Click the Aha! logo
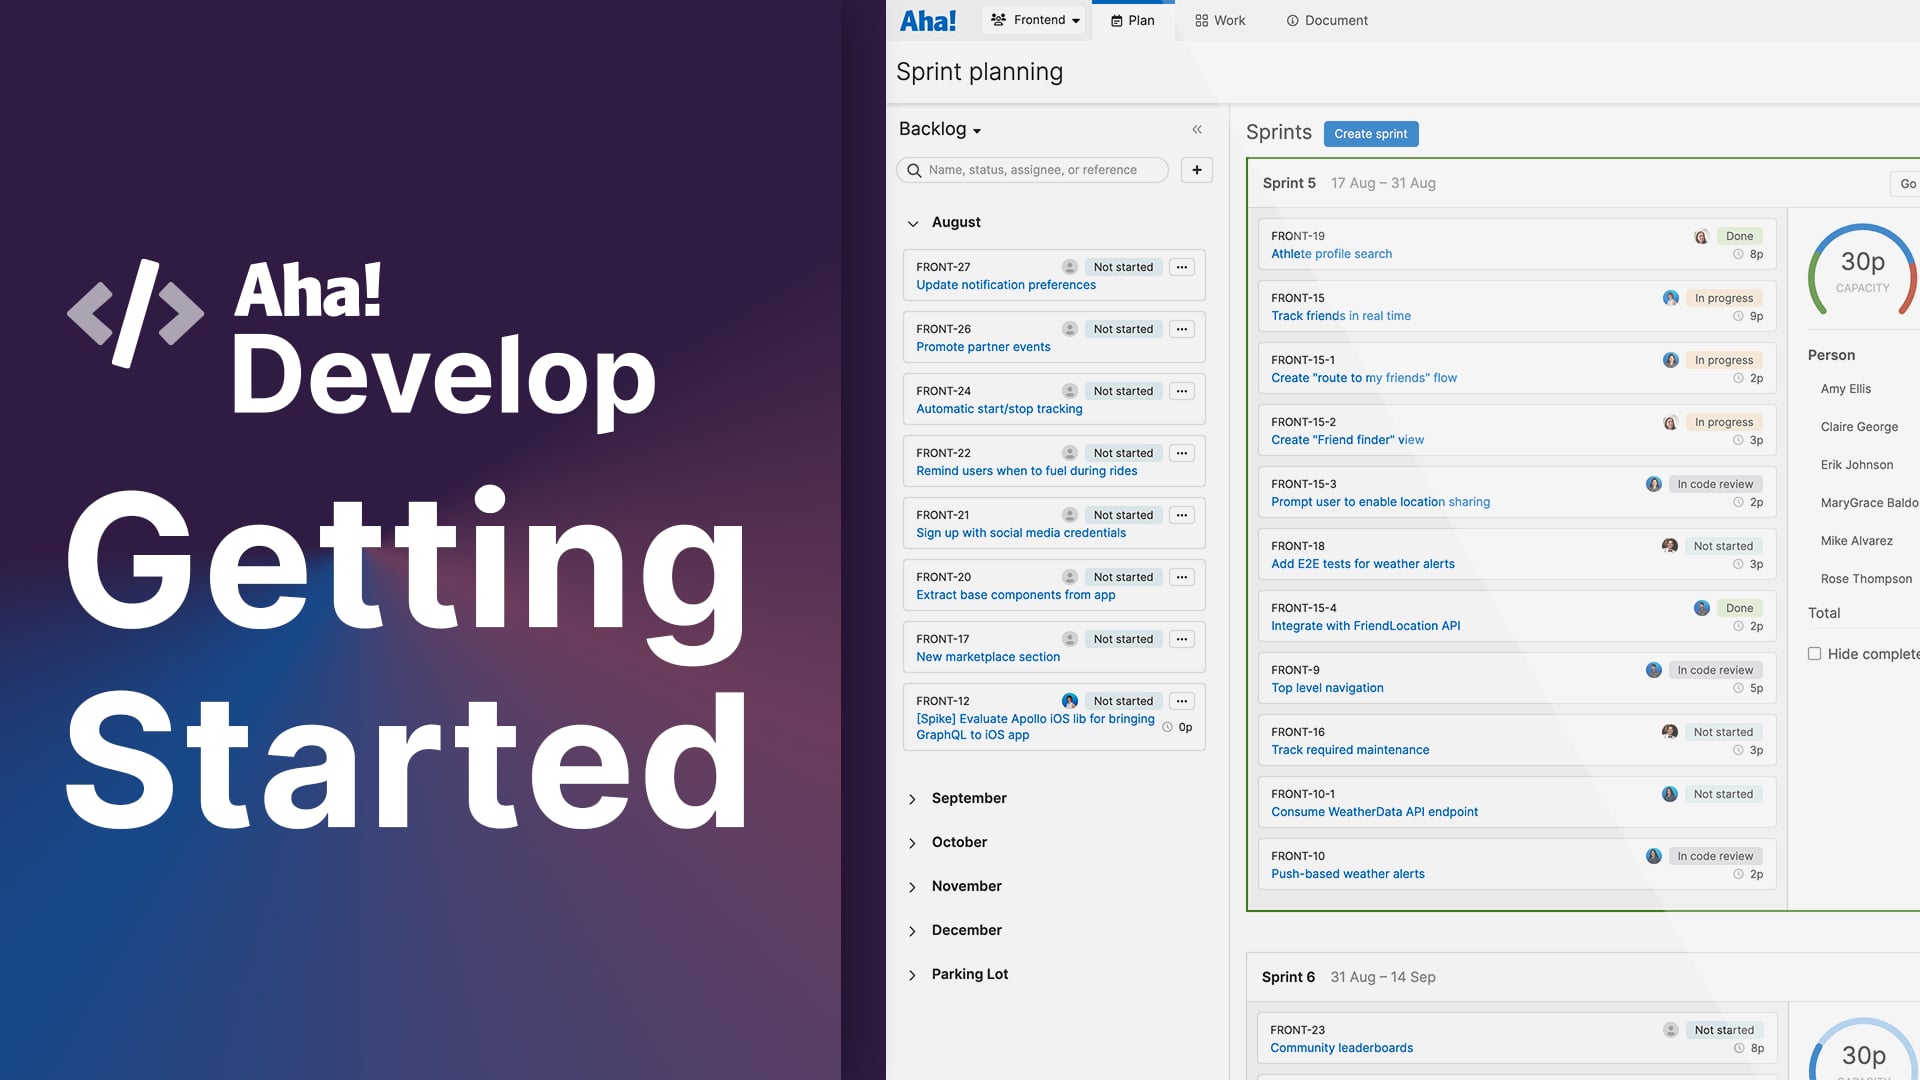 [927, 21]
